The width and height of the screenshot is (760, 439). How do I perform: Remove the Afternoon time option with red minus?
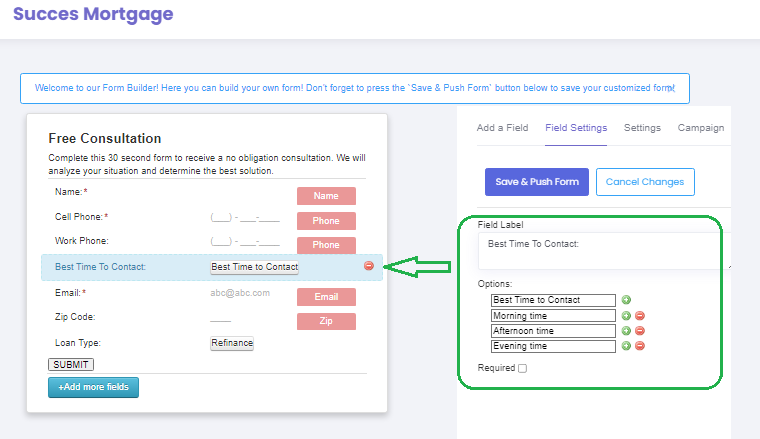640,330
